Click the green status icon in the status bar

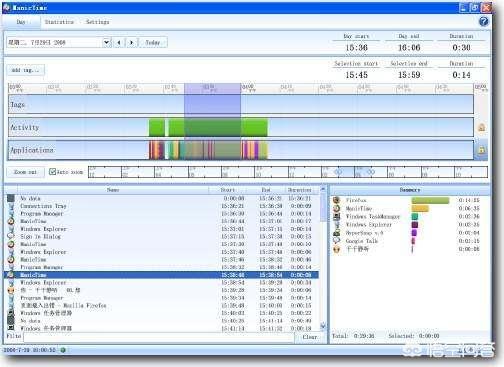[x=63, y=350]
